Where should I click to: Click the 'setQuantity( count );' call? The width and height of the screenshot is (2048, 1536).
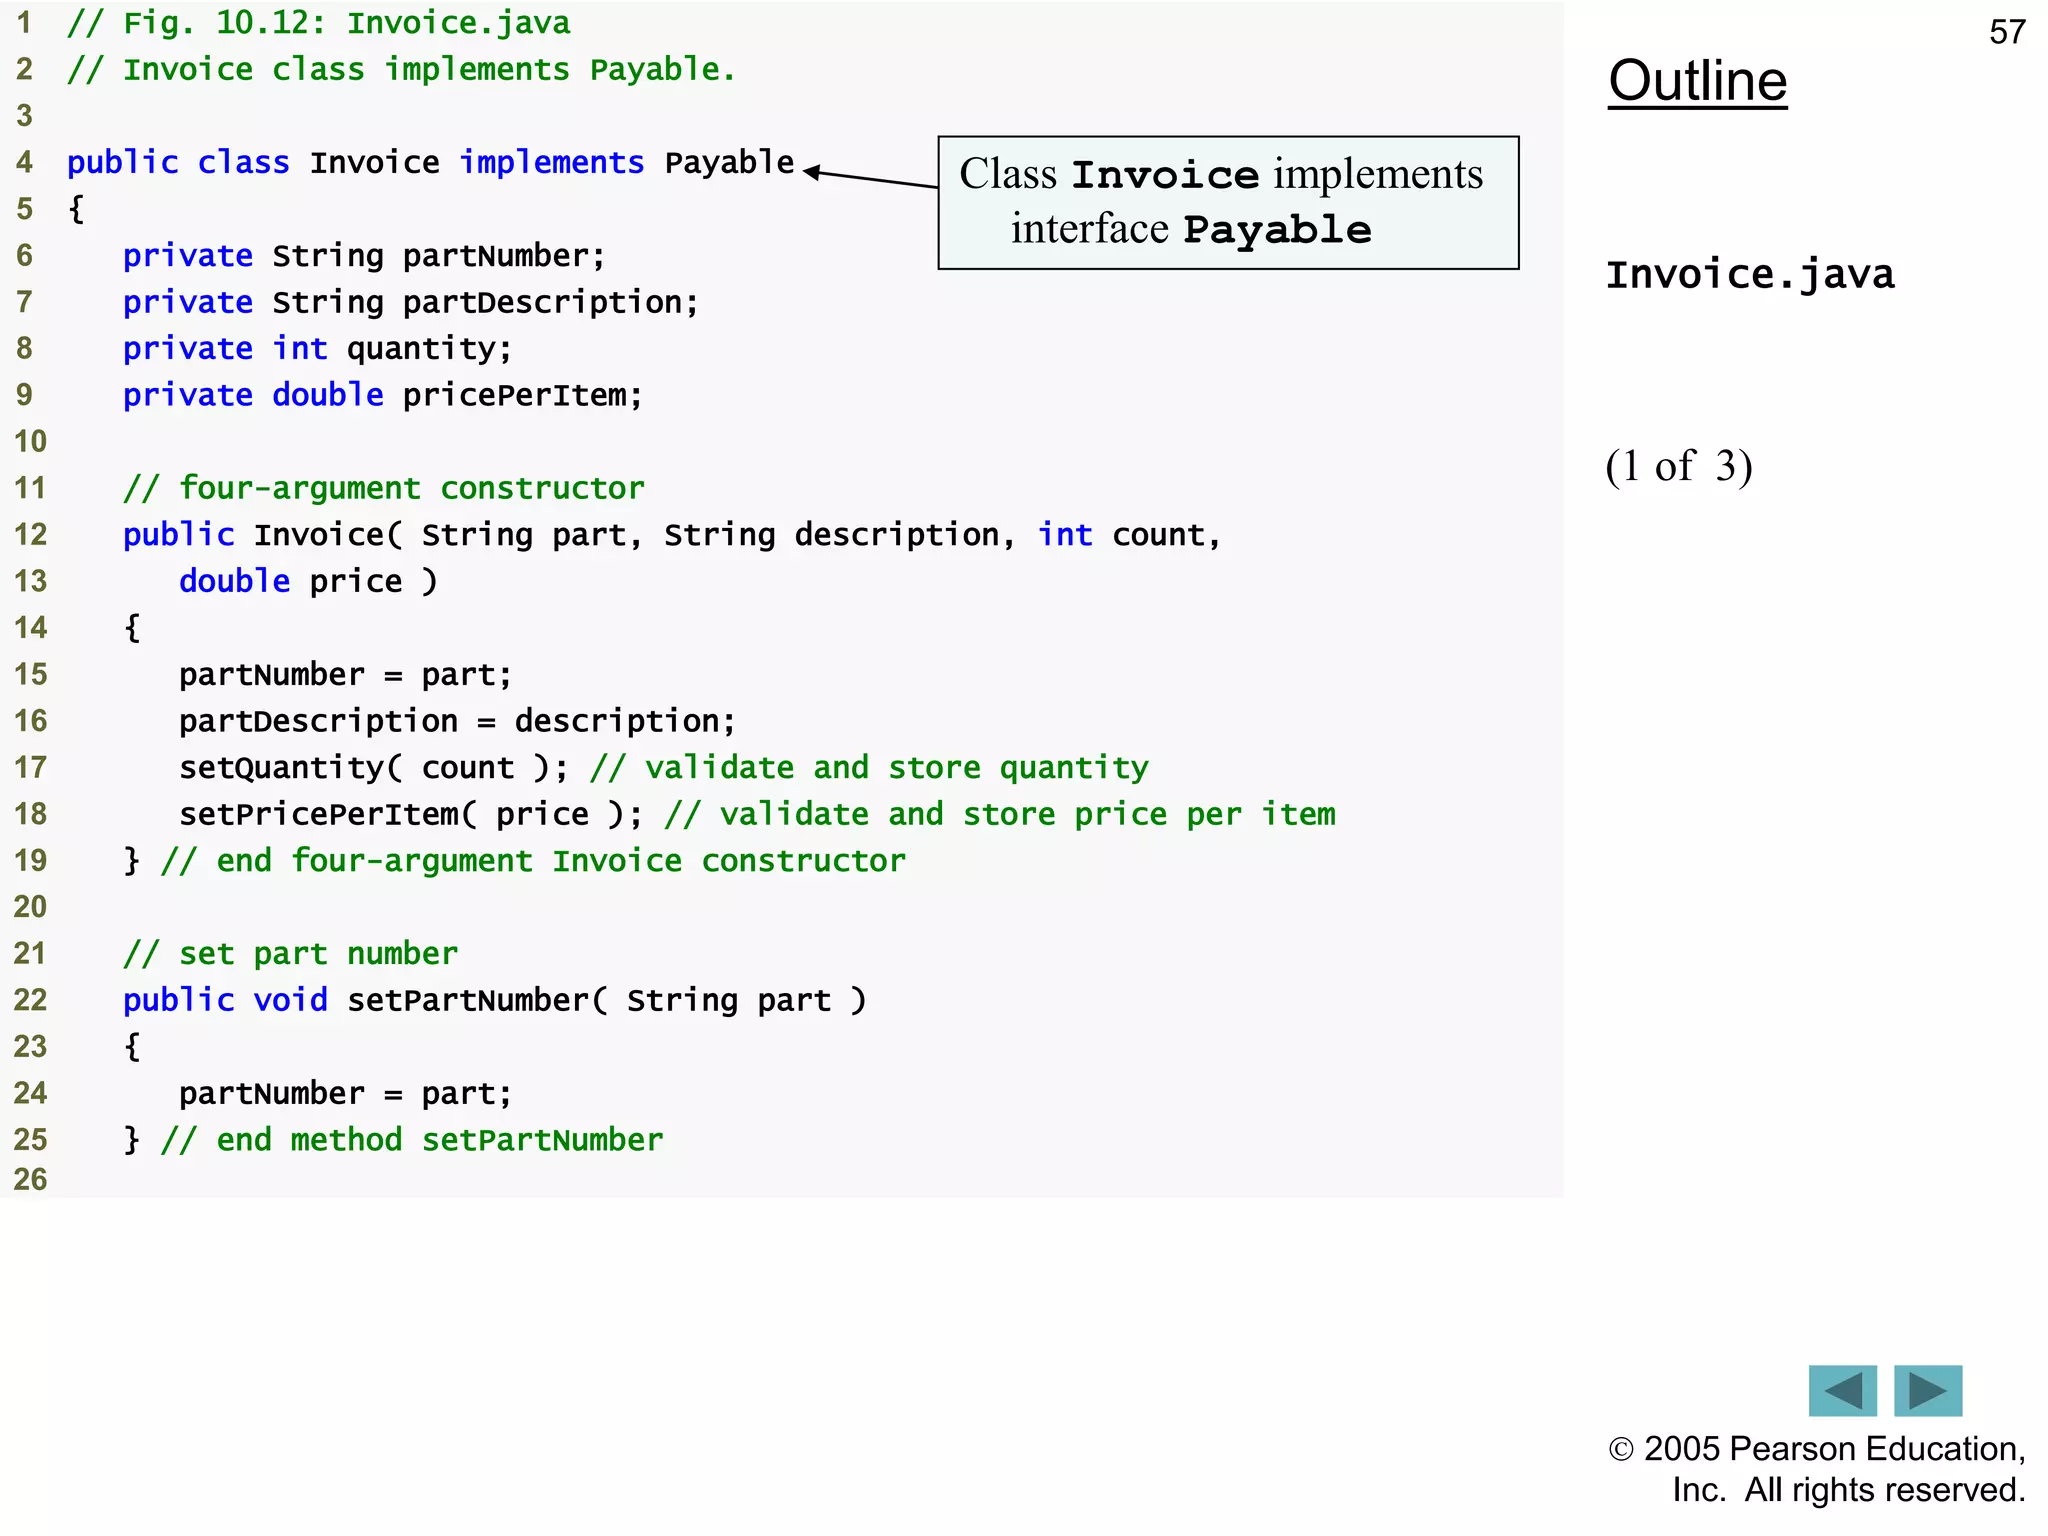374,768
